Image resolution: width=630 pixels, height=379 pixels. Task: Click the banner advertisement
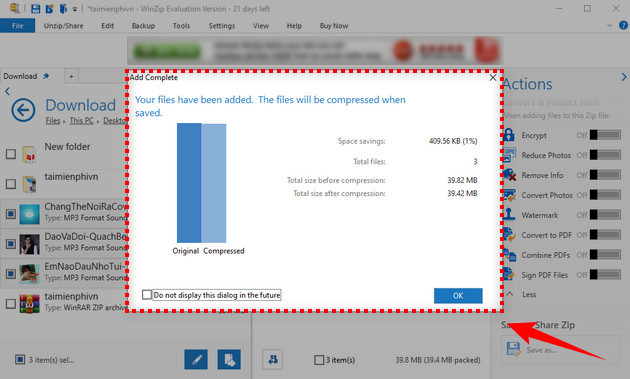315,51
